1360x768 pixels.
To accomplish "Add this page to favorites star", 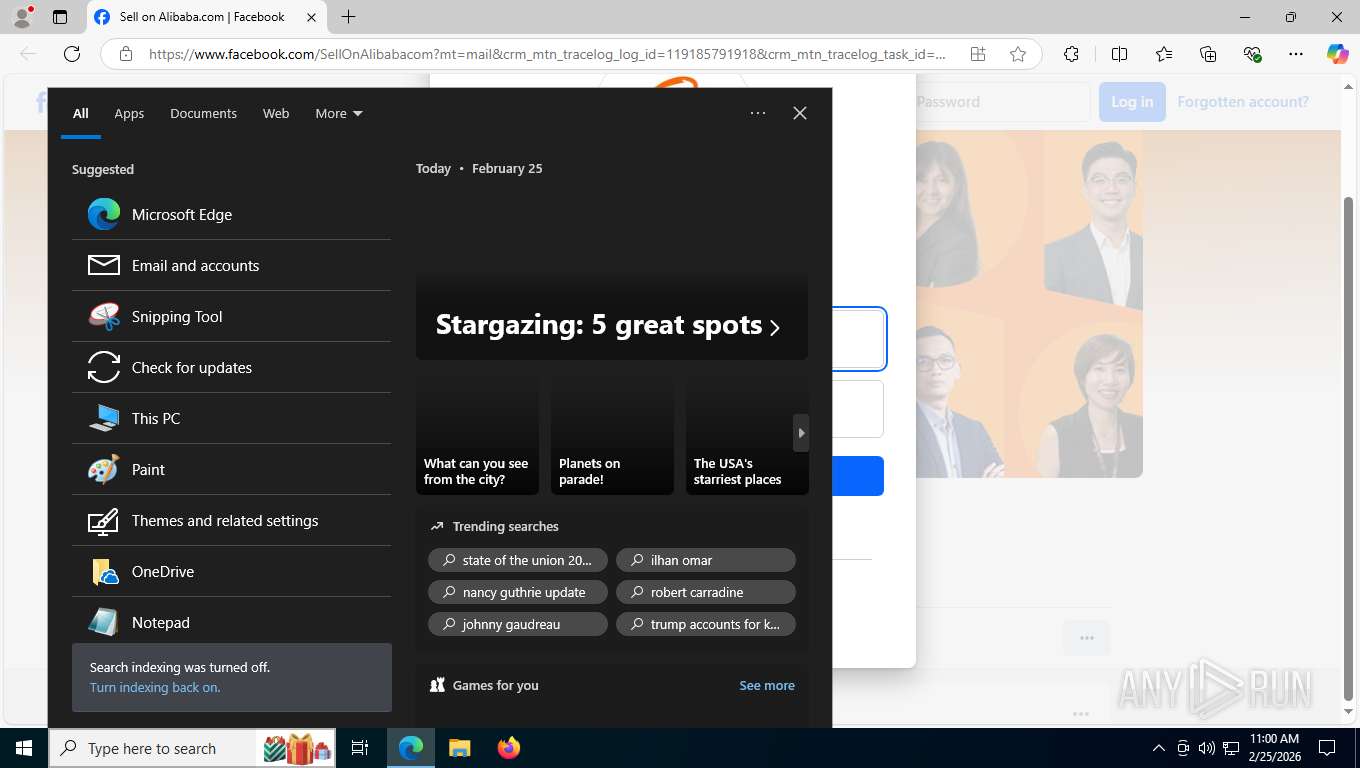I will tap(1018, 54).
